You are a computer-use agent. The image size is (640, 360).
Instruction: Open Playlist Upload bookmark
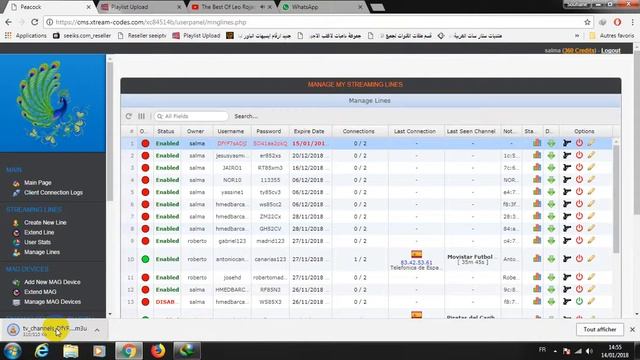(x=197, y=36)
